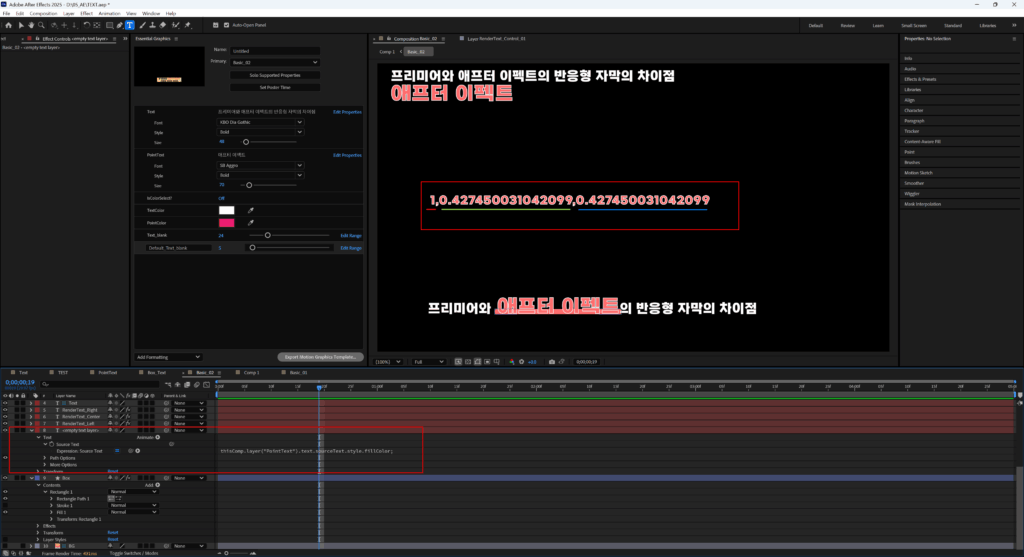Viewport: 1024px width, 557px height.
Task: Select the Rotation tool
Action: [x=86, y=25]
